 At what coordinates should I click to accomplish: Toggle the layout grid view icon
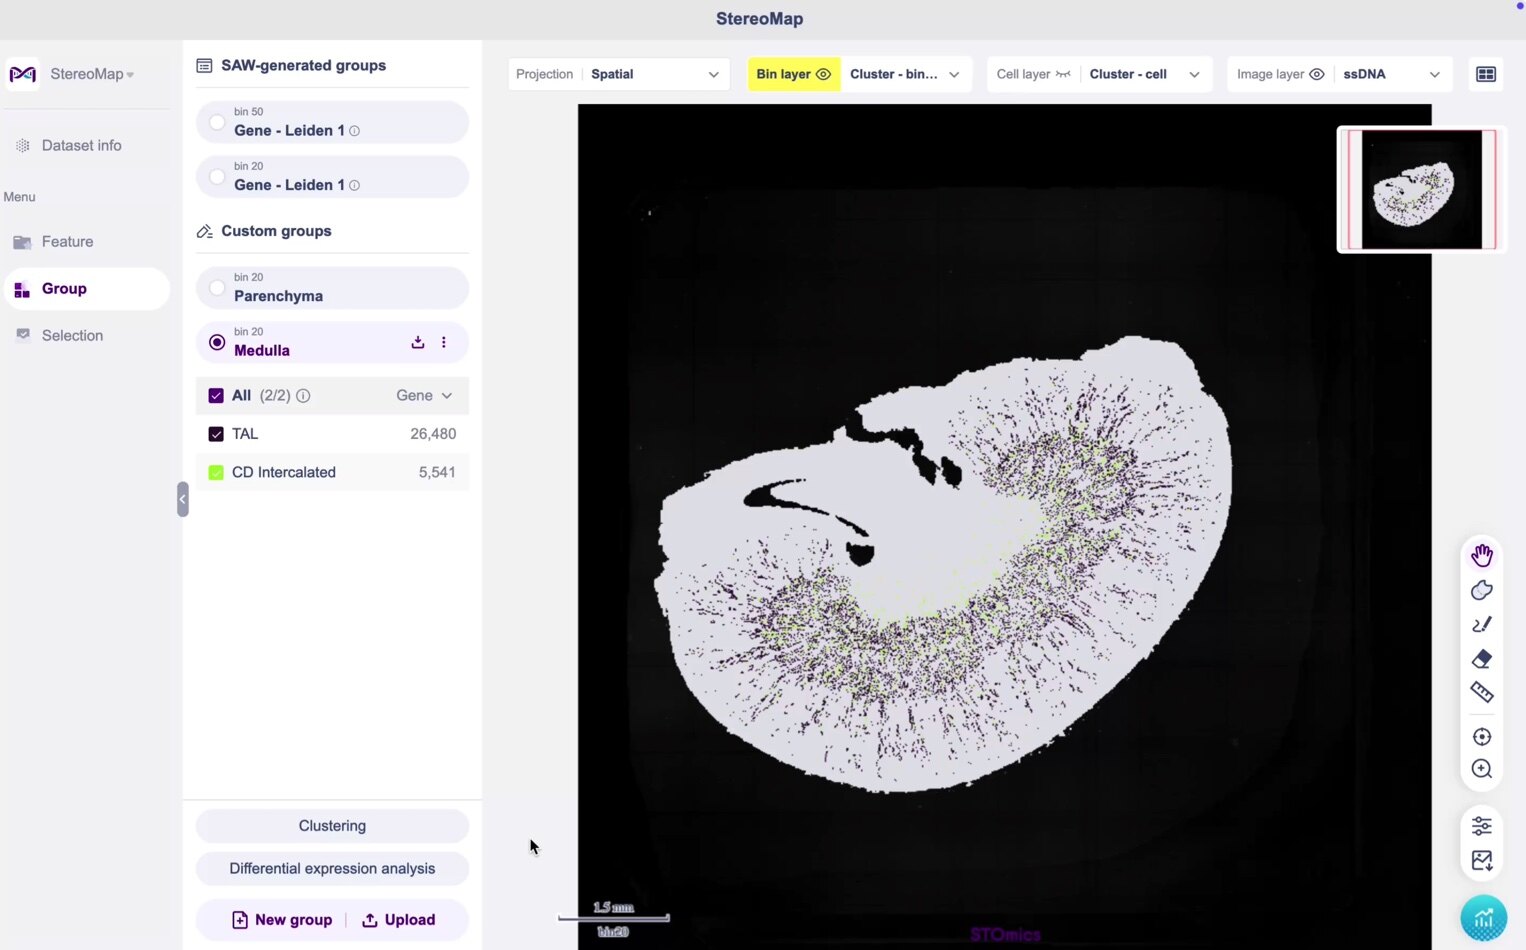pyautogui.click(x=1486, y=74)
